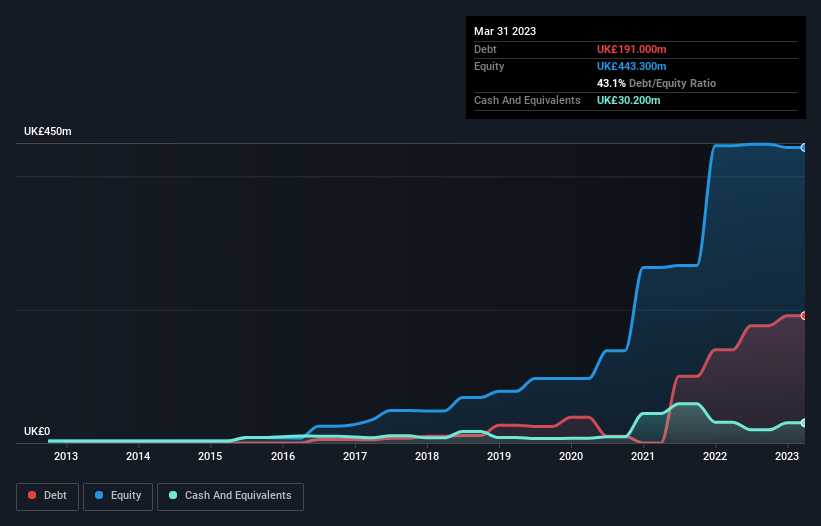Click the UK£0 y-axis label

tap(37, 431)
